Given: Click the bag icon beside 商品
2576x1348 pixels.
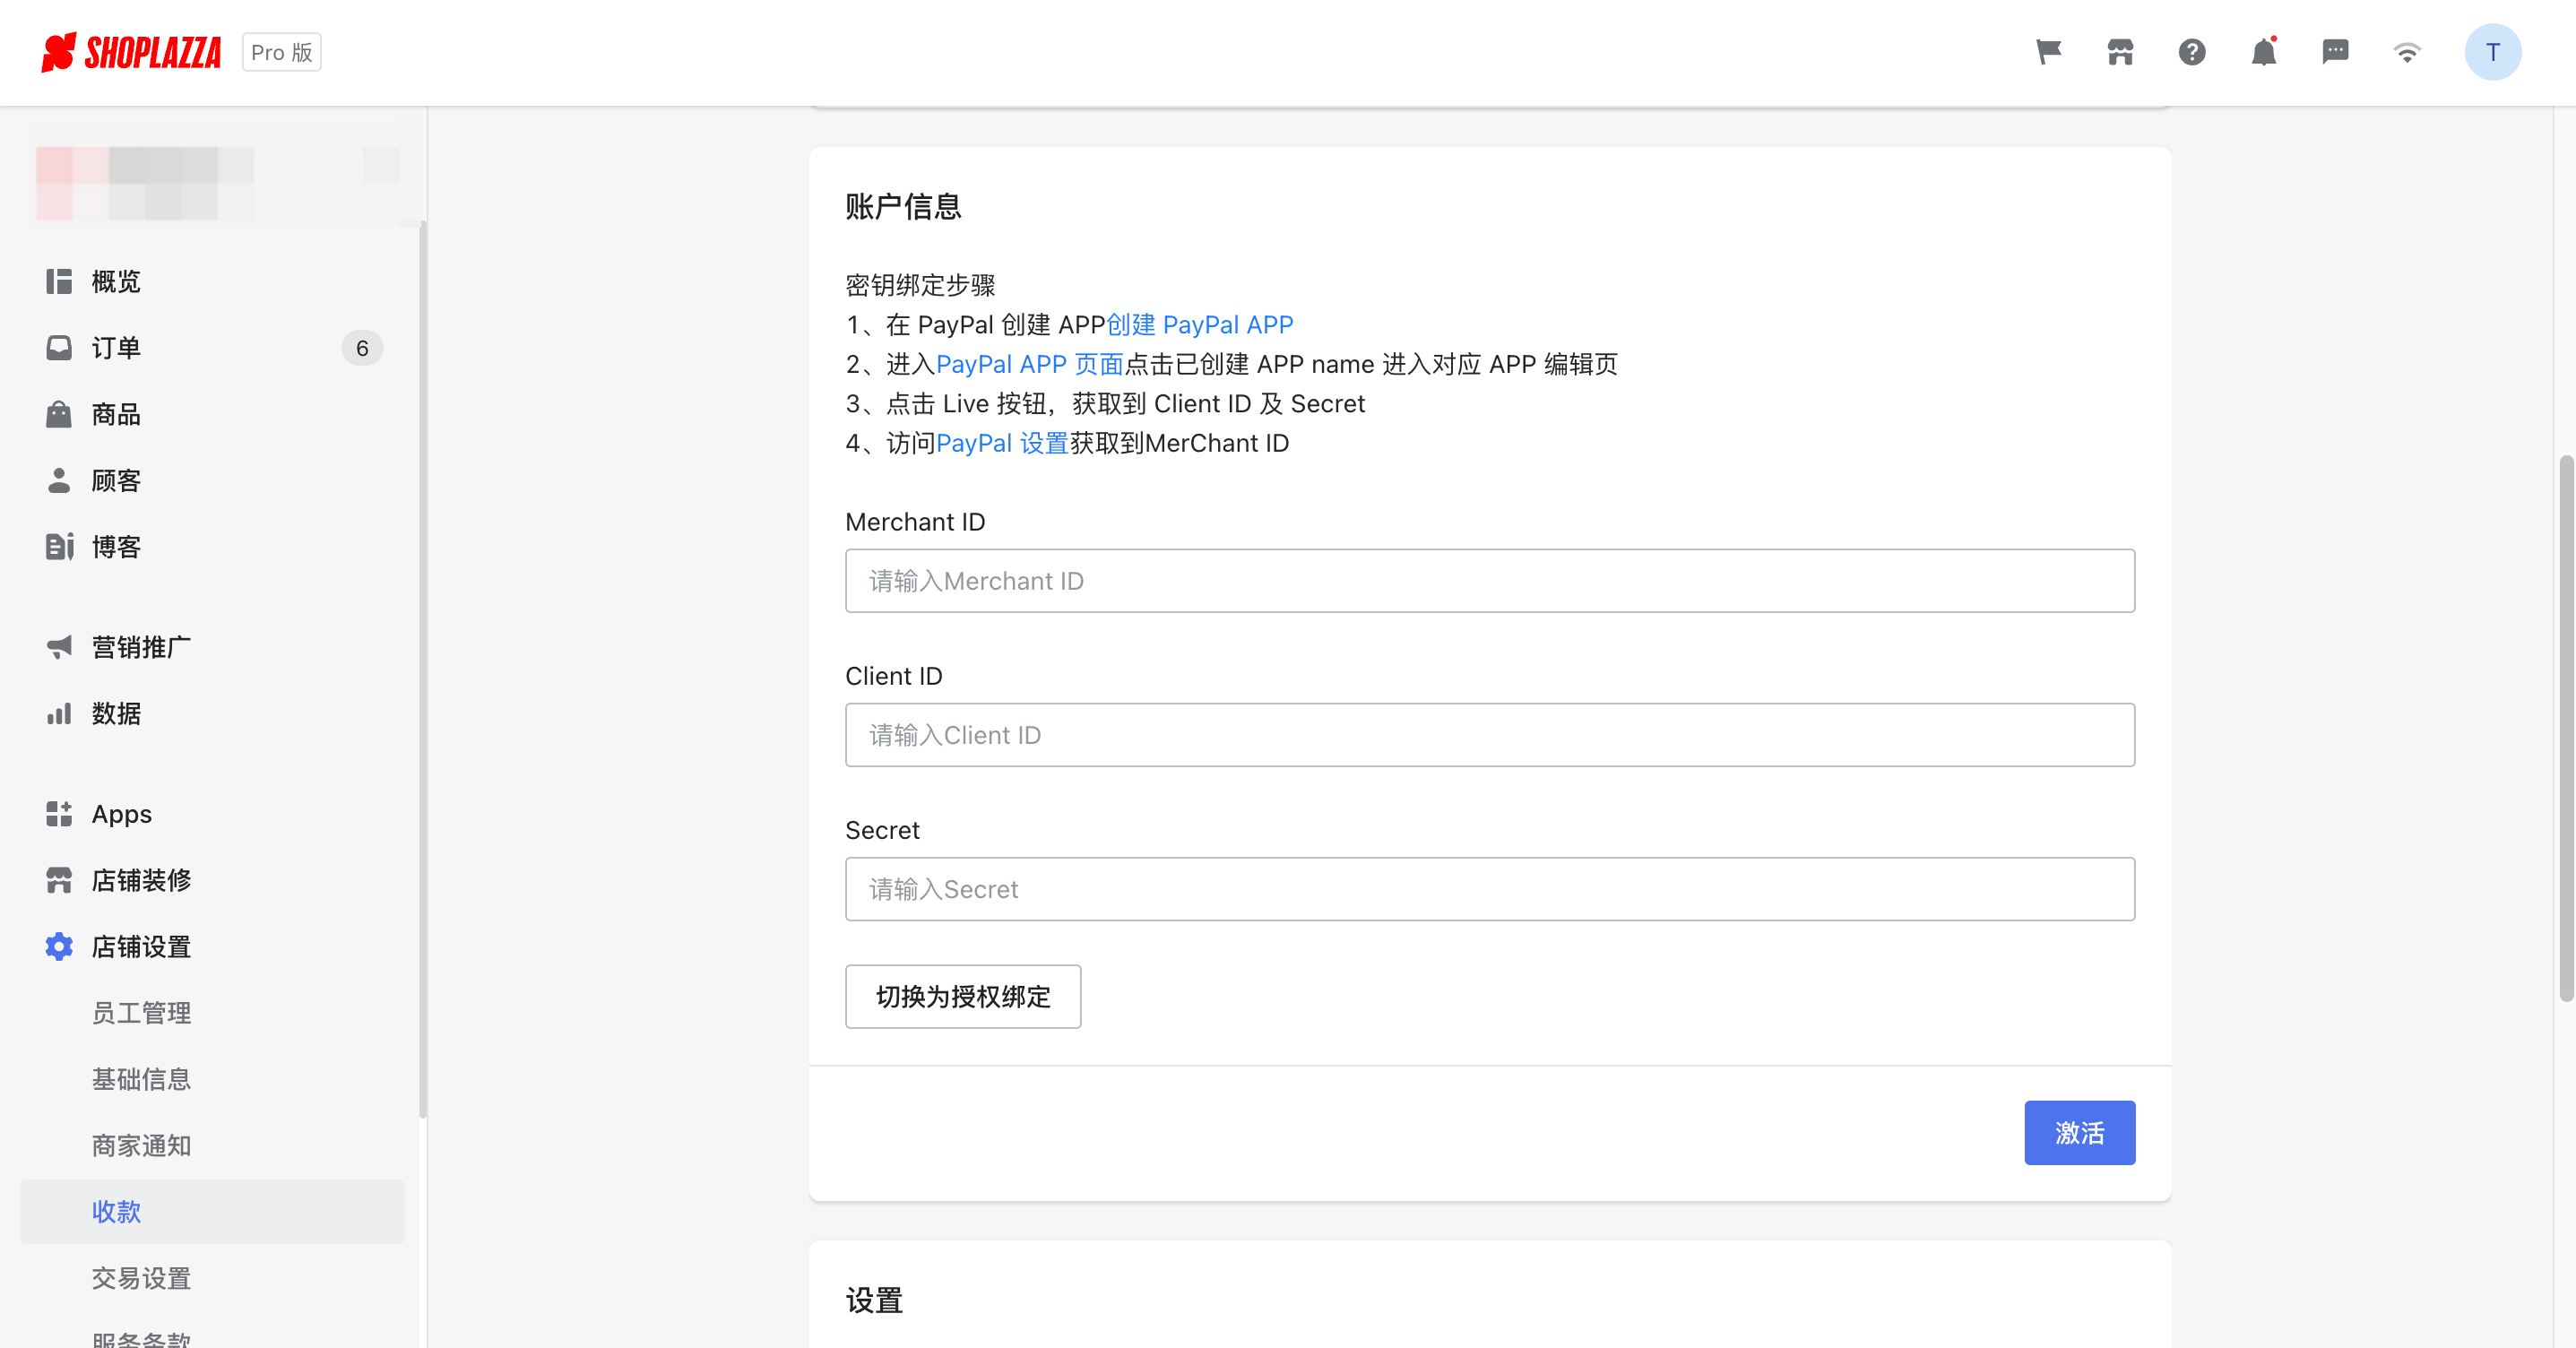Looking at the screenshot, I should tap(59, 414).
